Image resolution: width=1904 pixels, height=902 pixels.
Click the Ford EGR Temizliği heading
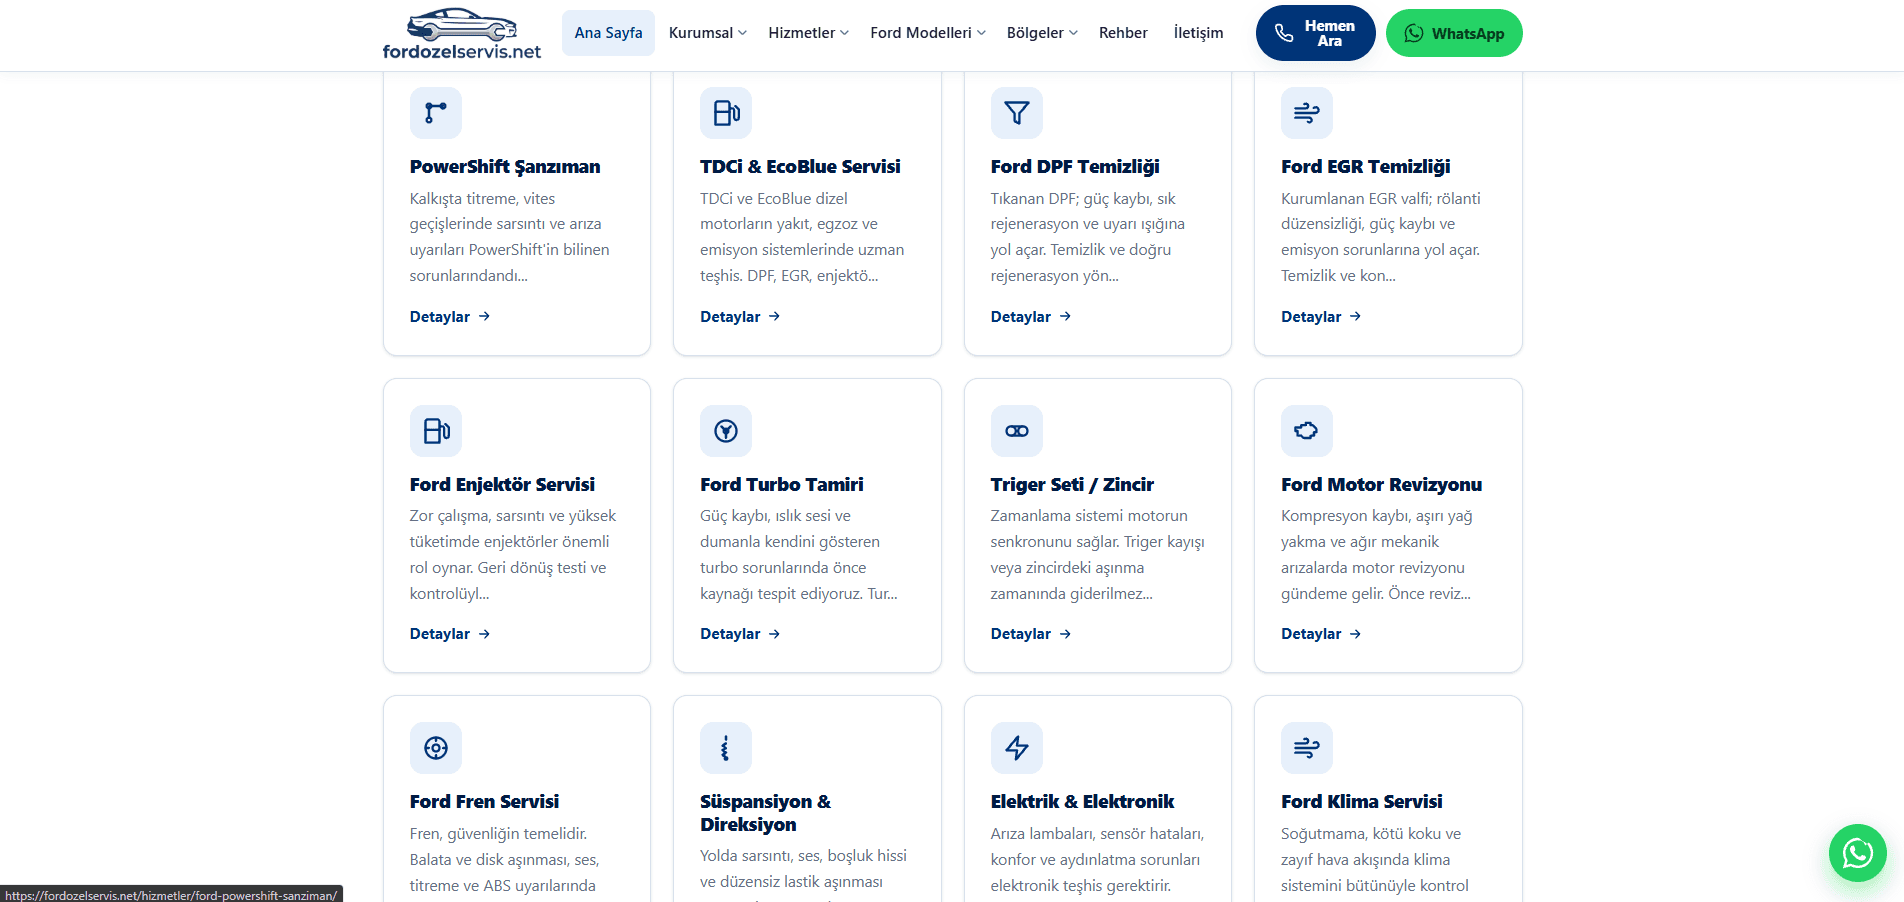(1365, 167)
